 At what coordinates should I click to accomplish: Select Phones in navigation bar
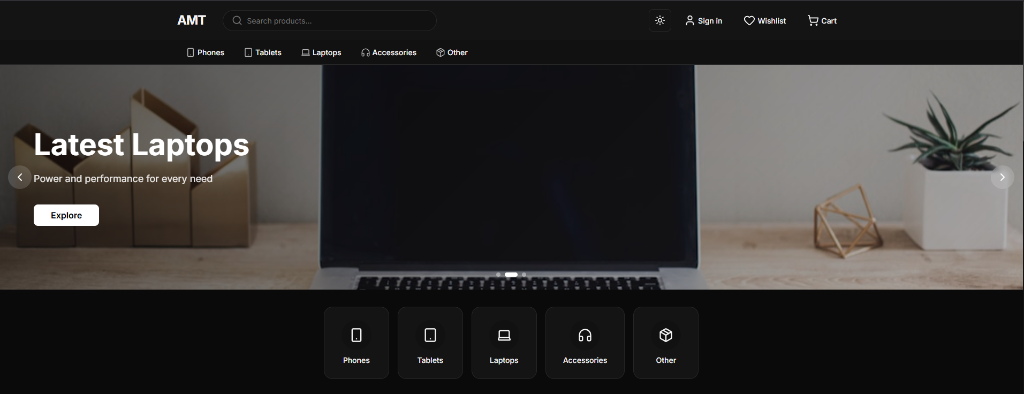click(x=205, y=52)
